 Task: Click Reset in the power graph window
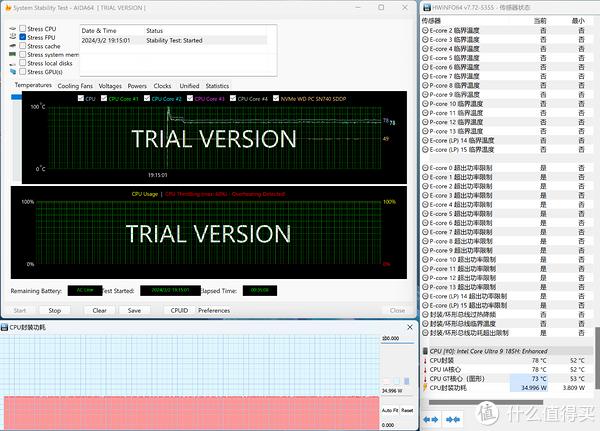407,410
